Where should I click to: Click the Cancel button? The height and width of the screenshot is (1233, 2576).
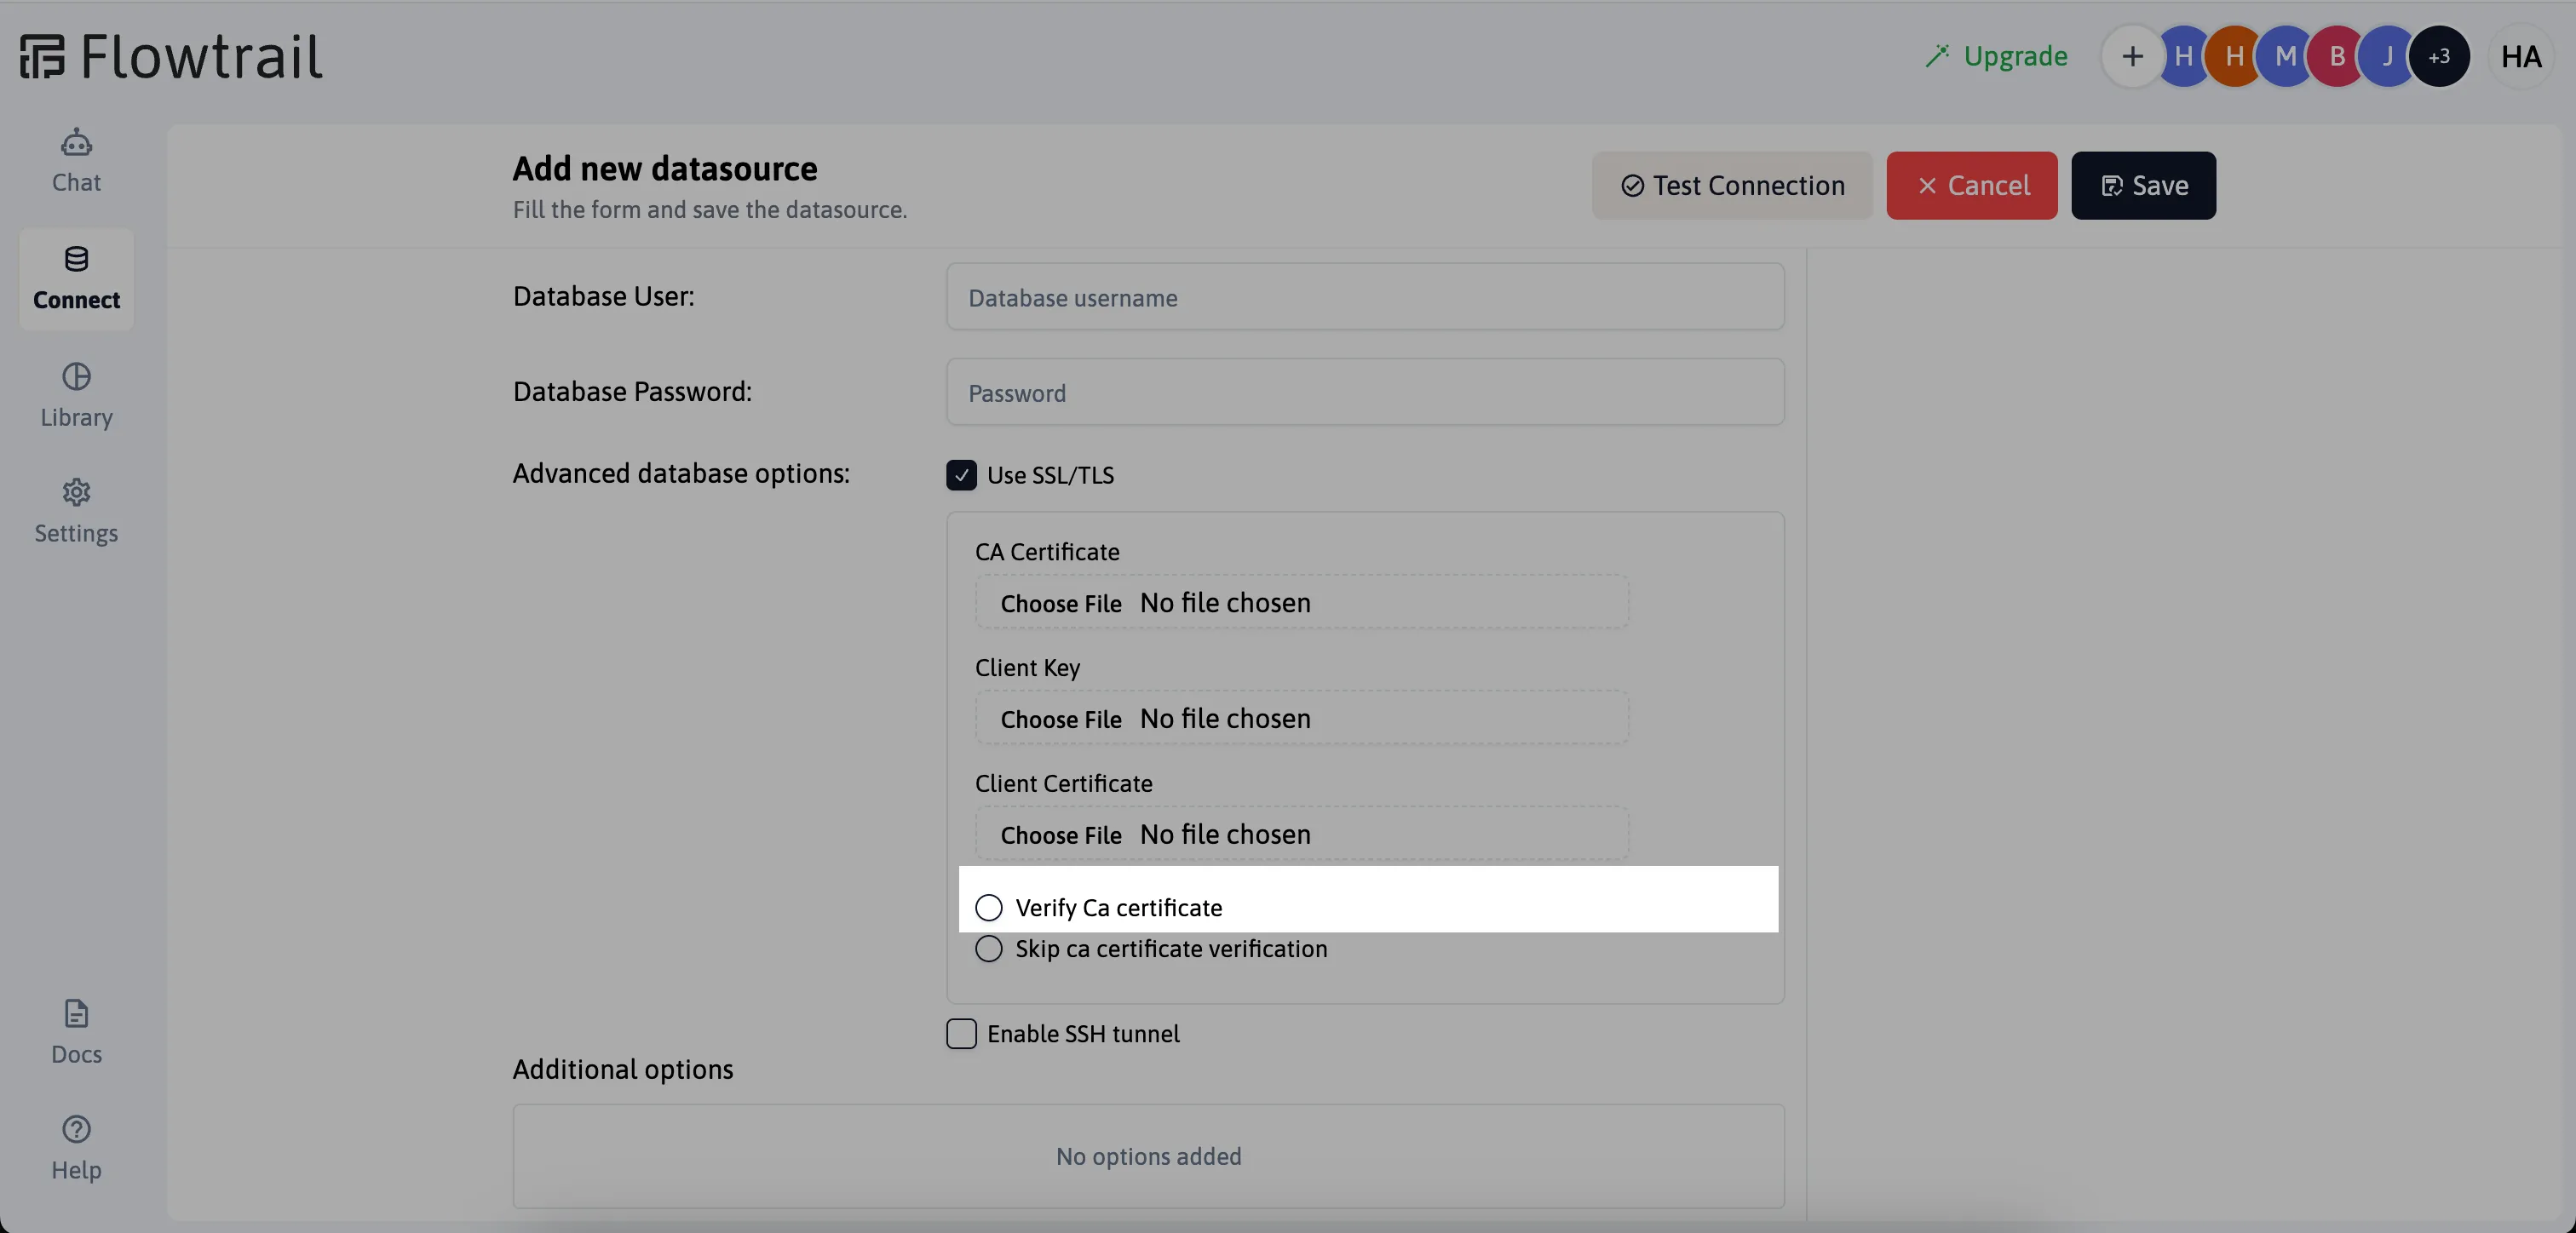coord(1971,186)
